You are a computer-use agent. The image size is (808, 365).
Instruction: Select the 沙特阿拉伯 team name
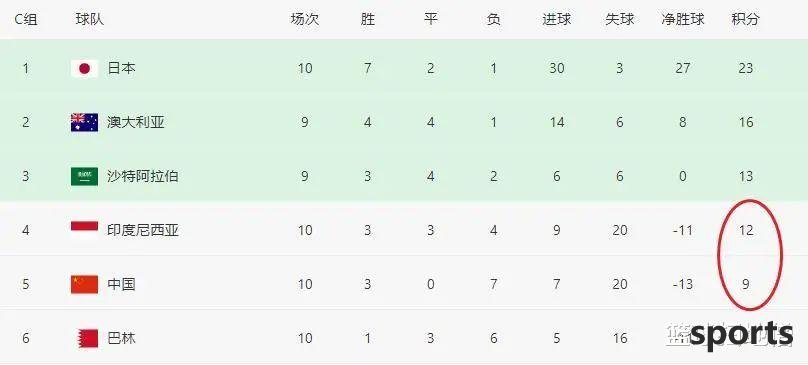[143, 176]
